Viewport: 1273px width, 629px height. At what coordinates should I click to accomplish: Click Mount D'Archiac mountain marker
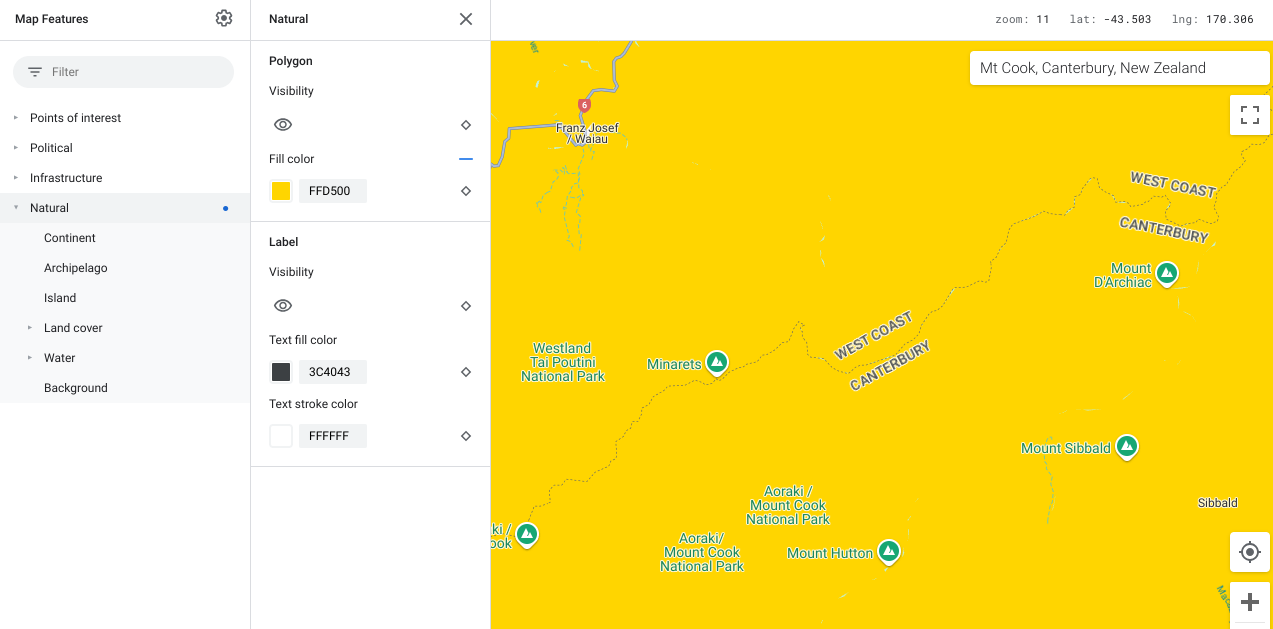tap(1166, 272)
